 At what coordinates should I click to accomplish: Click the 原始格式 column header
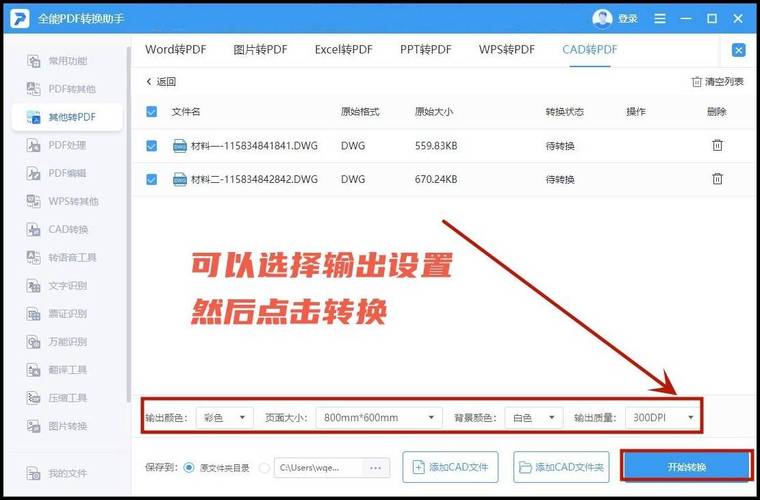(360, 112)
